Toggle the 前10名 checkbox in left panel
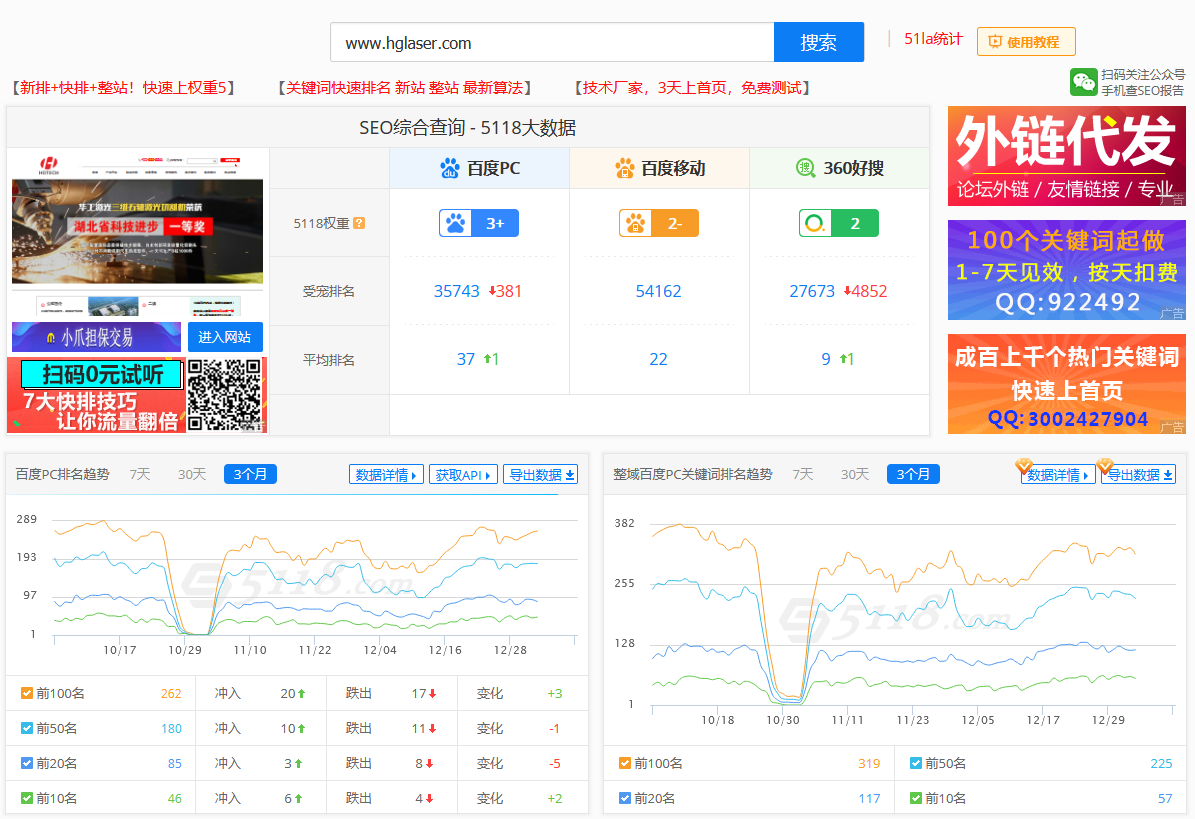Image resolution: width=1195 pixels, height=819 pixels. 27,798
